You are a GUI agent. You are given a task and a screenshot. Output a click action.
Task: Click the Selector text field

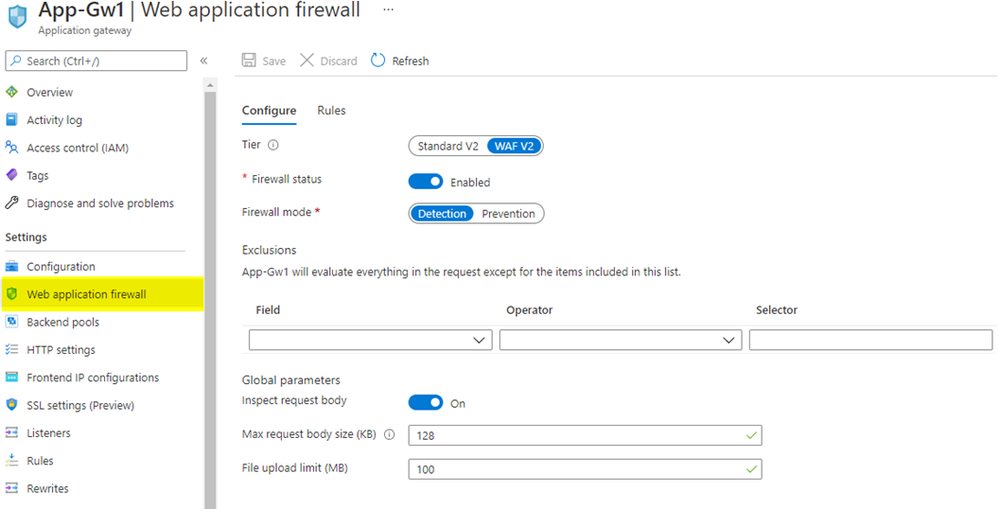pos(870,340)
